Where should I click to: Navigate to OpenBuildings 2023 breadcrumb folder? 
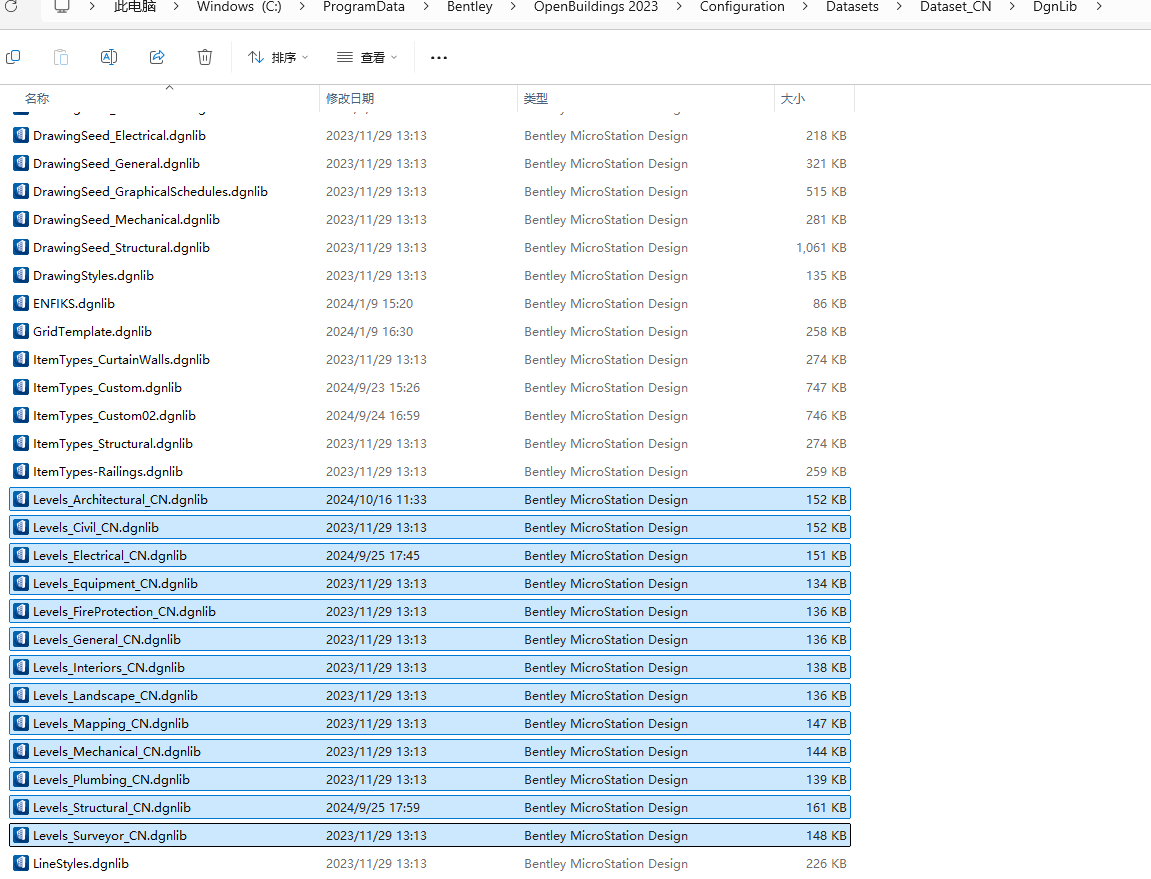click(x=596, y=7)
